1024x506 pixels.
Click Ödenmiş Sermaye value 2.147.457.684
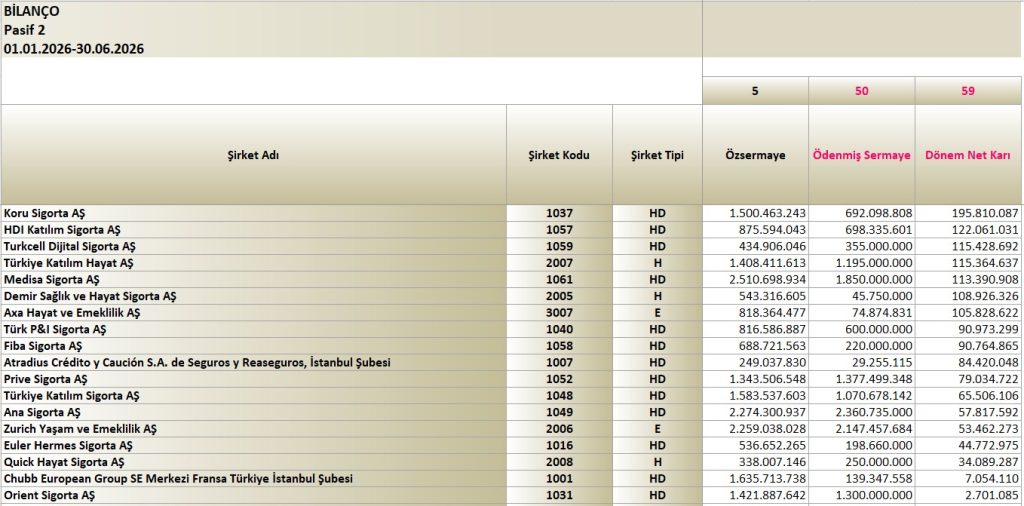pos(861,429)
